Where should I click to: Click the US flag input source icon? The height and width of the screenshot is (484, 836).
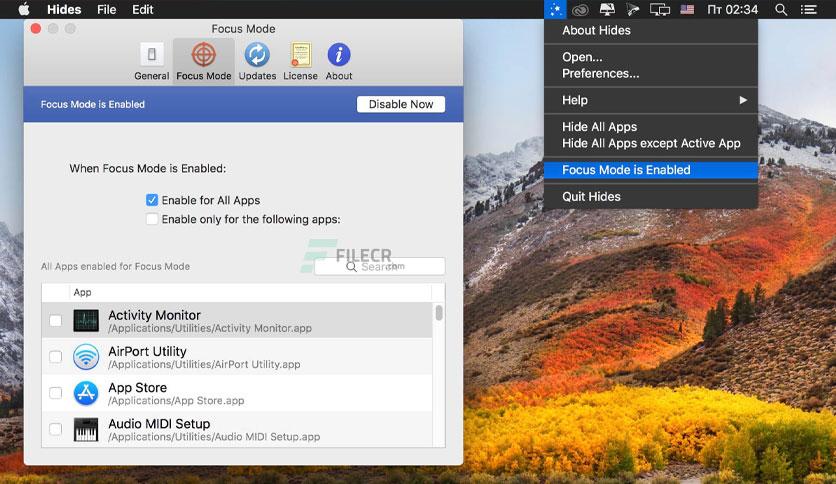687,9
